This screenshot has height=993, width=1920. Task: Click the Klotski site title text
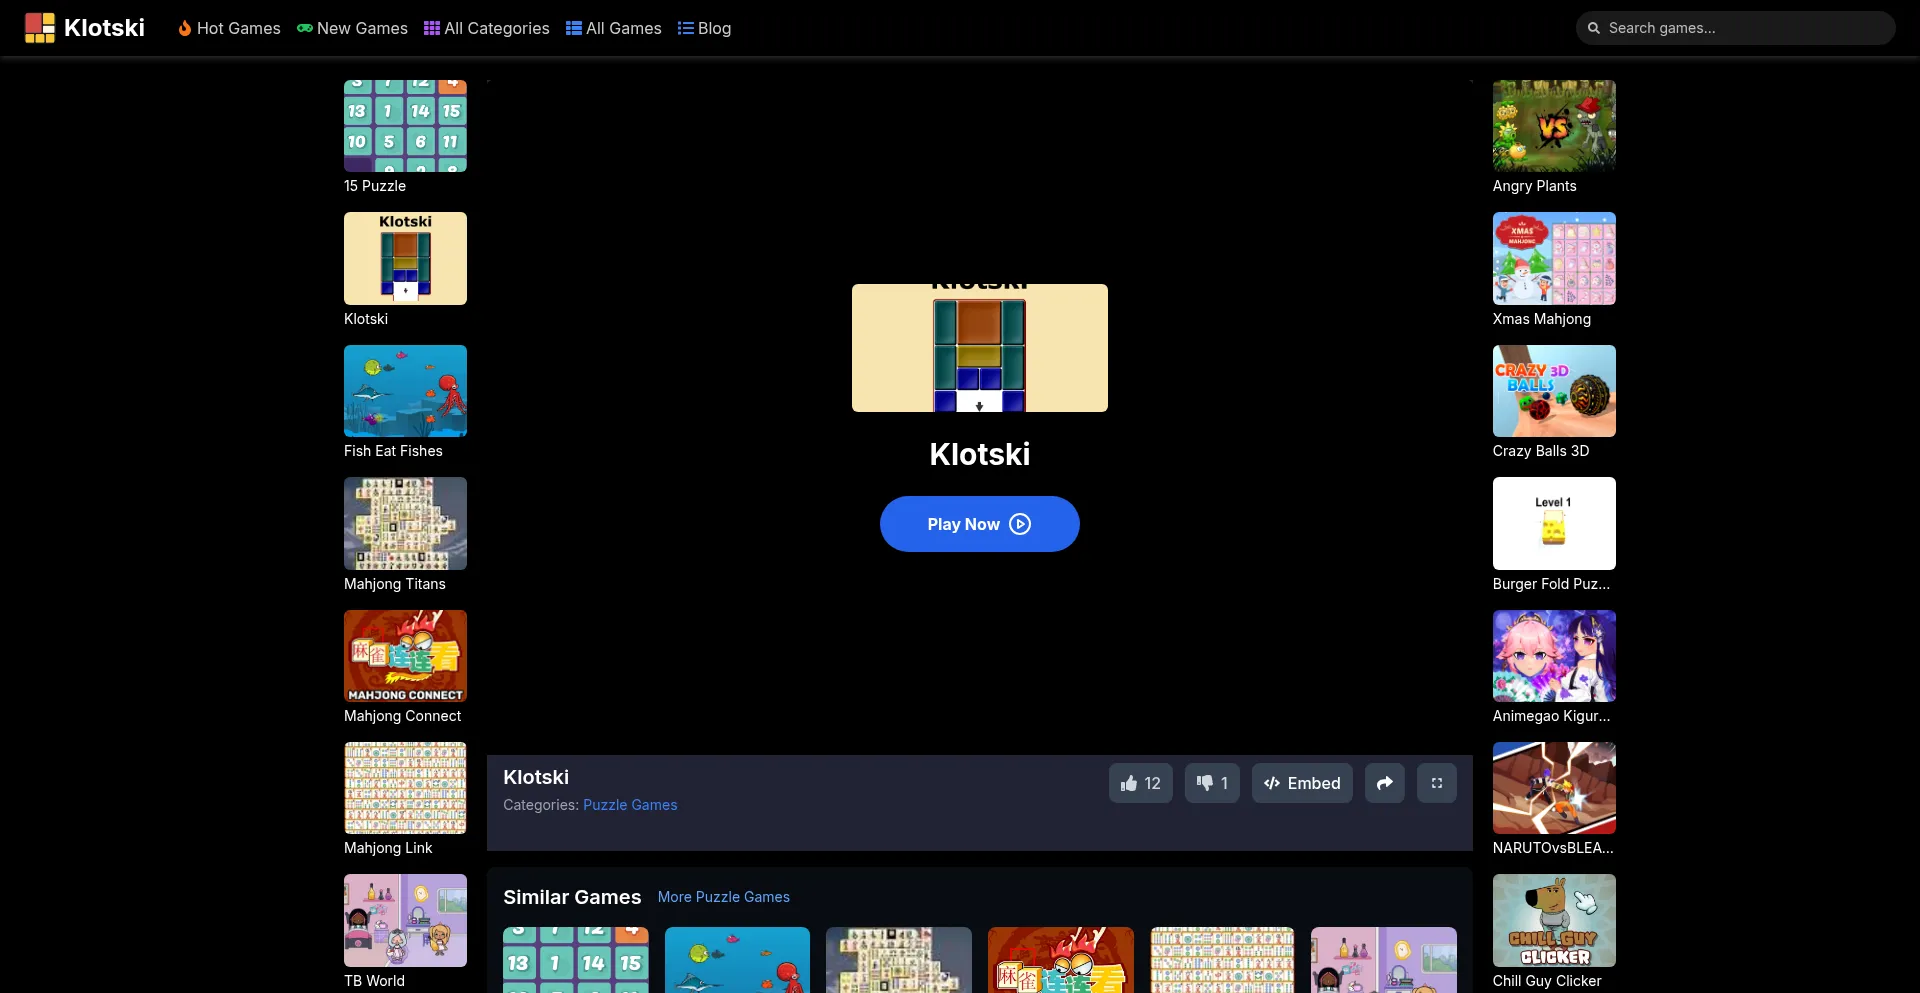click(104, 28)
